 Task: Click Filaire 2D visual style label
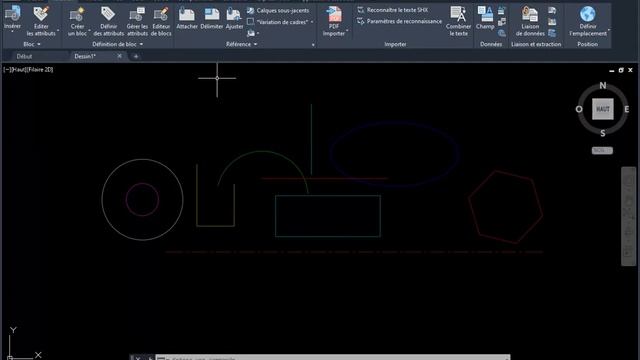click(39, 70)
